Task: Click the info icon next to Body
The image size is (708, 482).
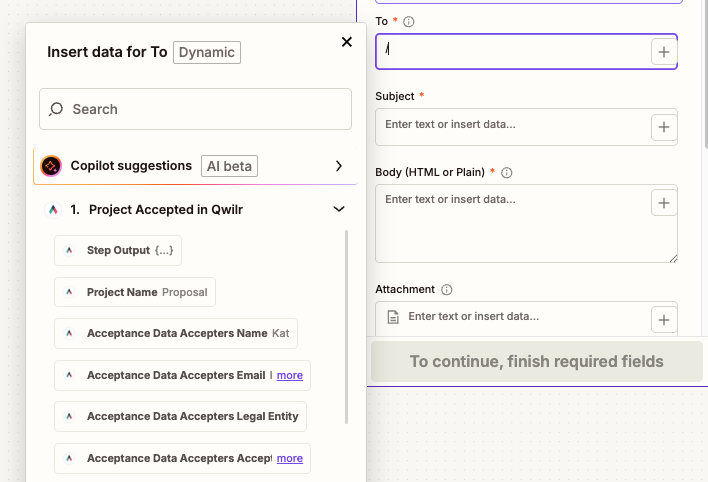Action: tap(507, 172)
